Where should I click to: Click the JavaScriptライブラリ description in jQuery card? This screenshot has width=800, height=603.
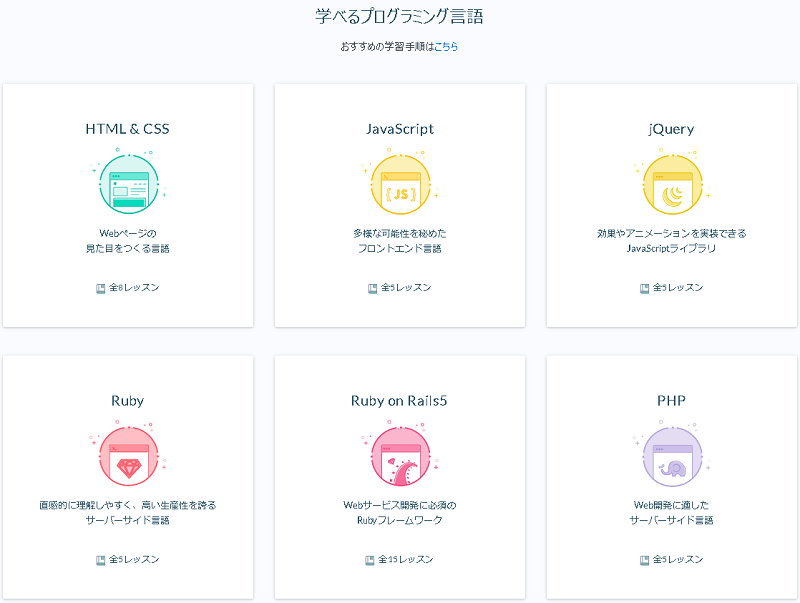671,248
